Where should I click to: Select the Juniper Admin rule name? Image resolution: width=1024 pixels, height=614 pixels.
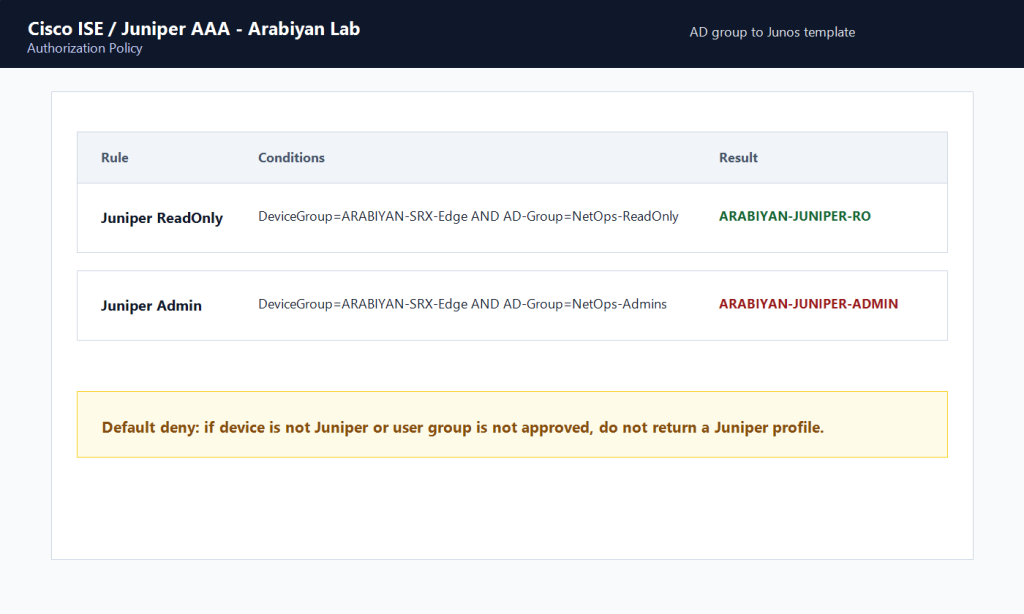152,305
